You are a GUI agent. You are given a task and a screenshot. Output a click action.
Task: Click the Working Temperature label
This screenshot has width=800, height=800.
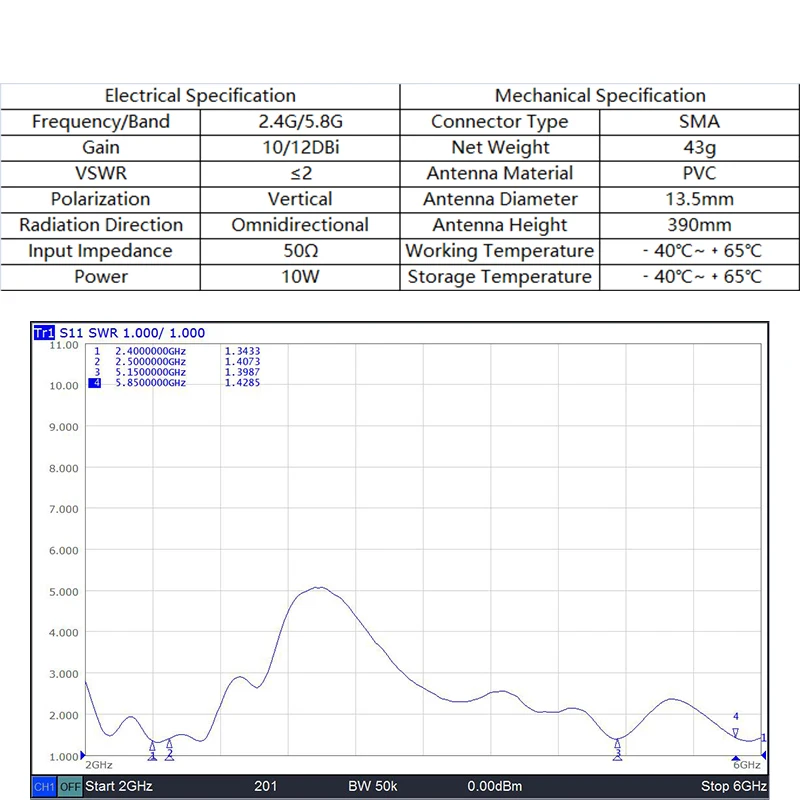click(499, 251)
